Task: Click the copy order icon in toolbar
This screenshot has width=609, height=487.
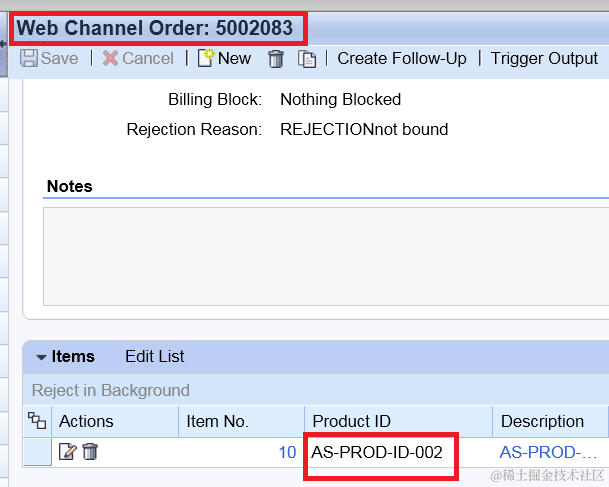Action: pos(307,59)
